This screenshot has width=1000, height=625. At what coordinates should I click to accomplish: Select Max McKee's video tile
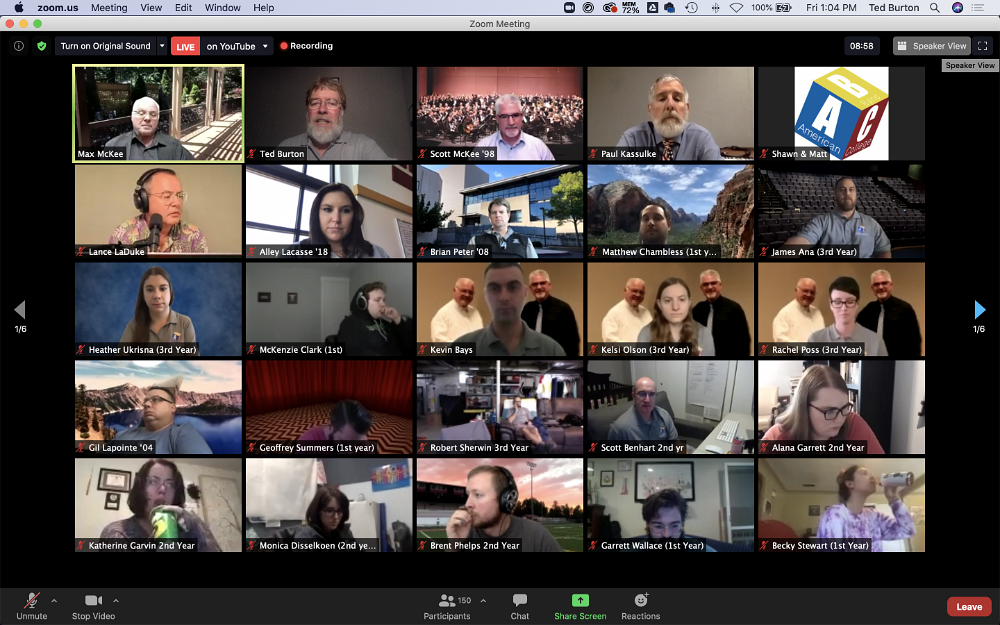point(158,113)
